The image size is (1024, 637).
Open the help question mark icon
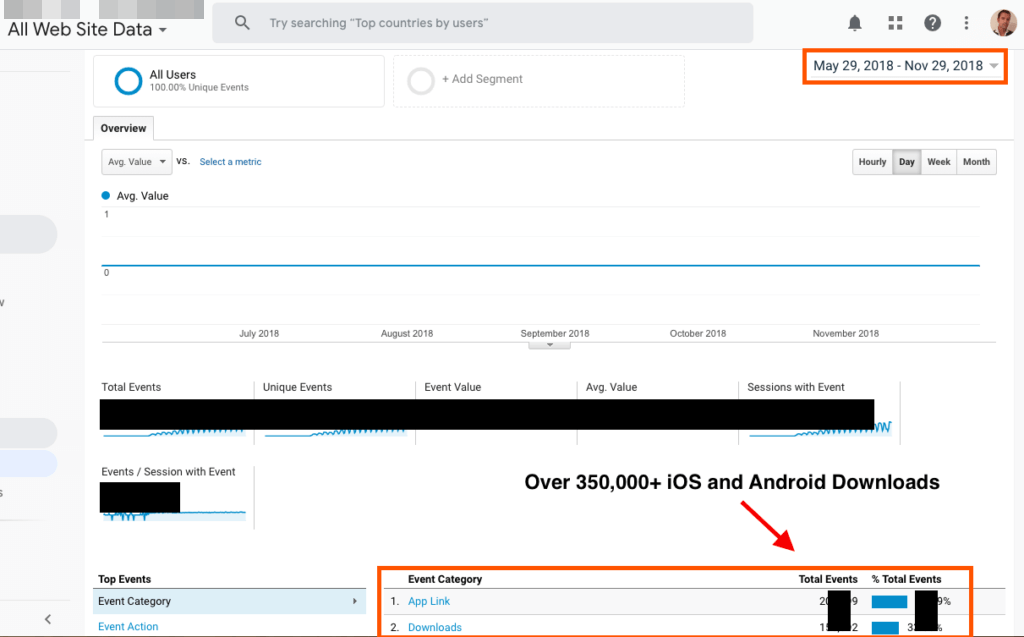pyautogui.click(x=932, y=23)
